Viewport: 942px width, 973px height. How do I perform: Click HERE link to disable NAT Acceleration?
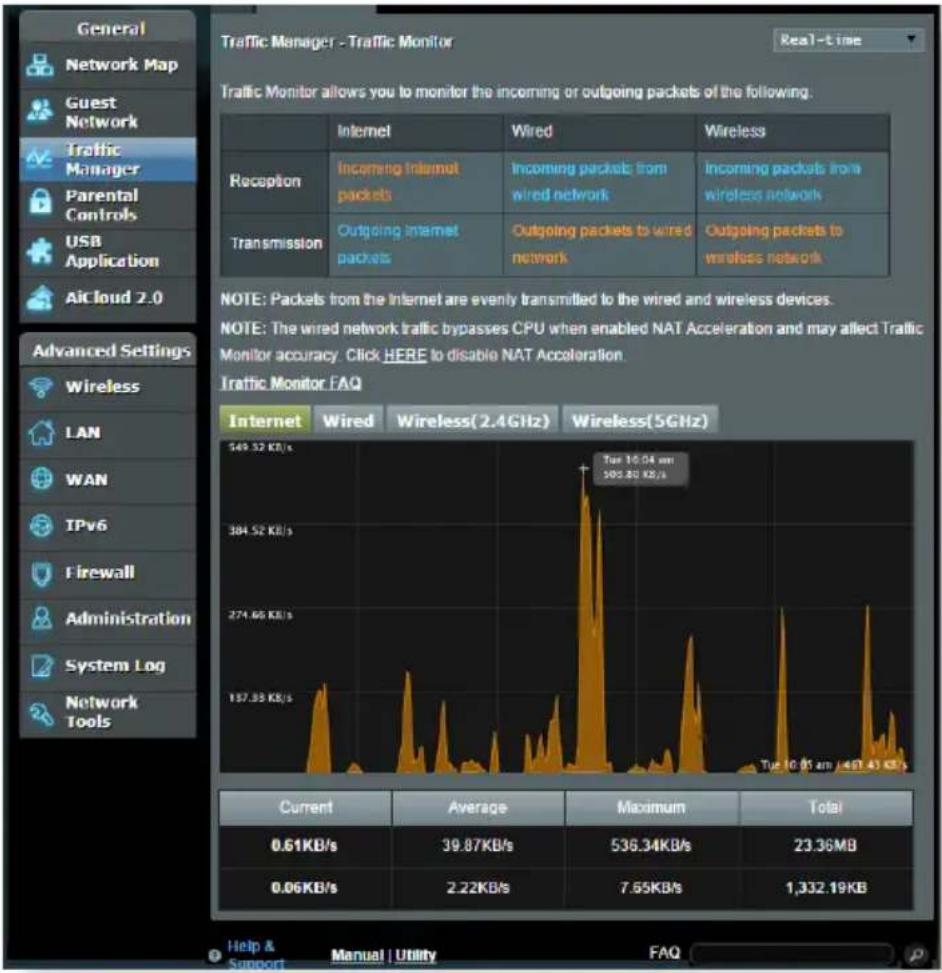point(405,356)
